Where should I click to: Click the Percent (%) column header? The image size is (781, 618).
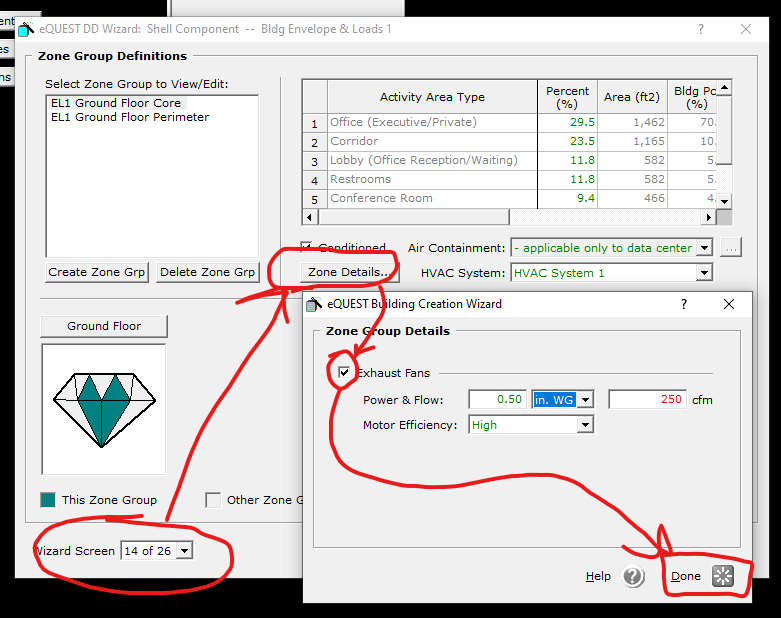click(x=567, y=97)
